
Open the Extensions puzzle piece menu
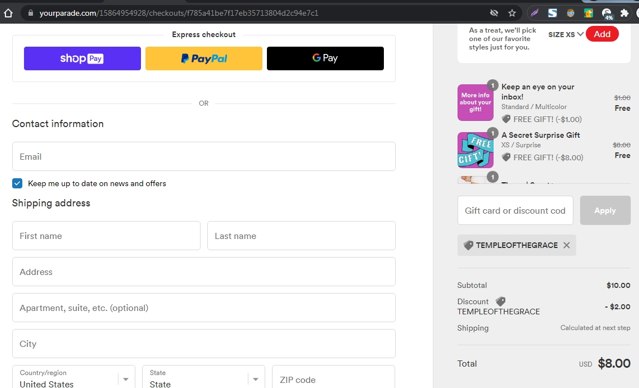coord(624,13)
